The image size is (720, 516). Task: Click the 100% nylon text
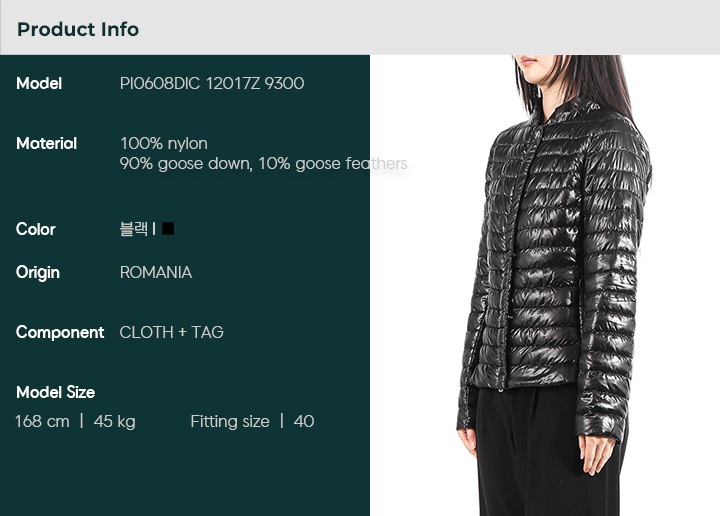coord(164,143)
